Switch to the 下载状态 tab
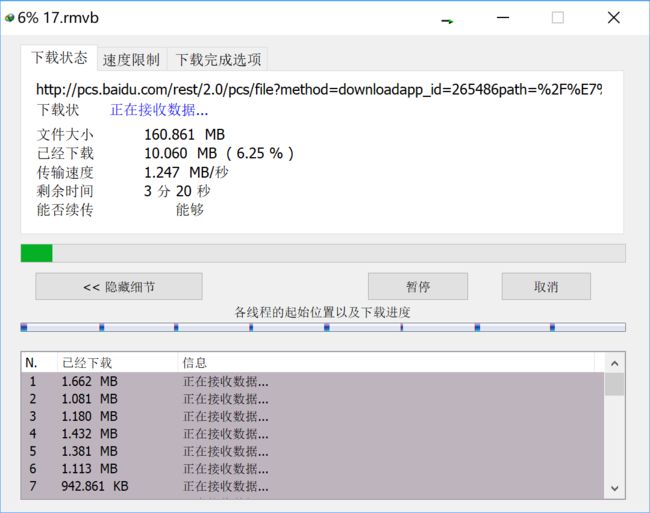The width and height of the screenshot is (650, 513). click(59, 58)
